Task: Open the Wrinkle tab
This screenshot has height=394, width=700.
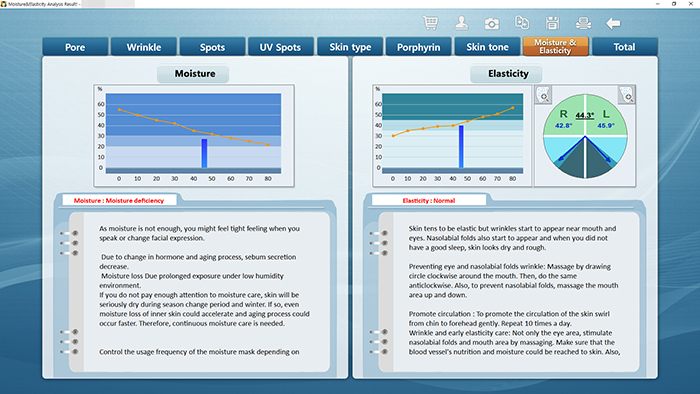Action: coord(144,47)
